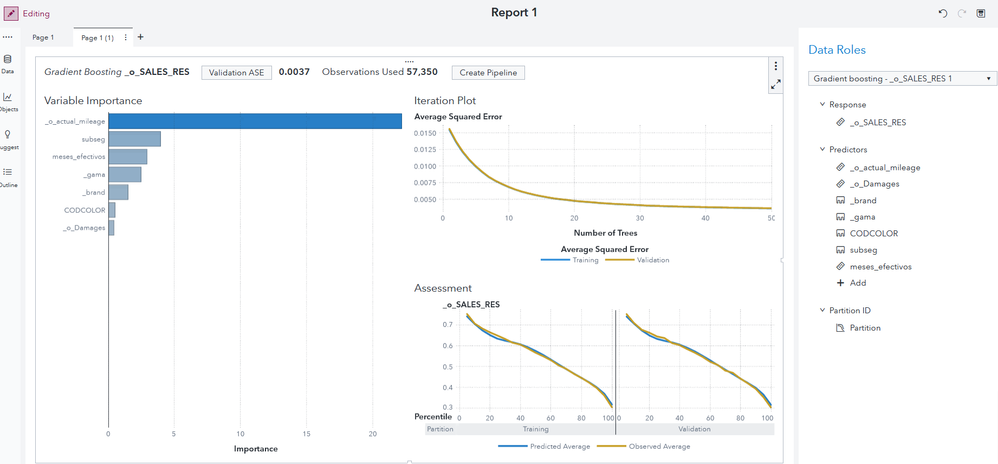Screen dimensions: 998x464
Task: Collapse the Predictors section
Action: [x=822, y=149]
